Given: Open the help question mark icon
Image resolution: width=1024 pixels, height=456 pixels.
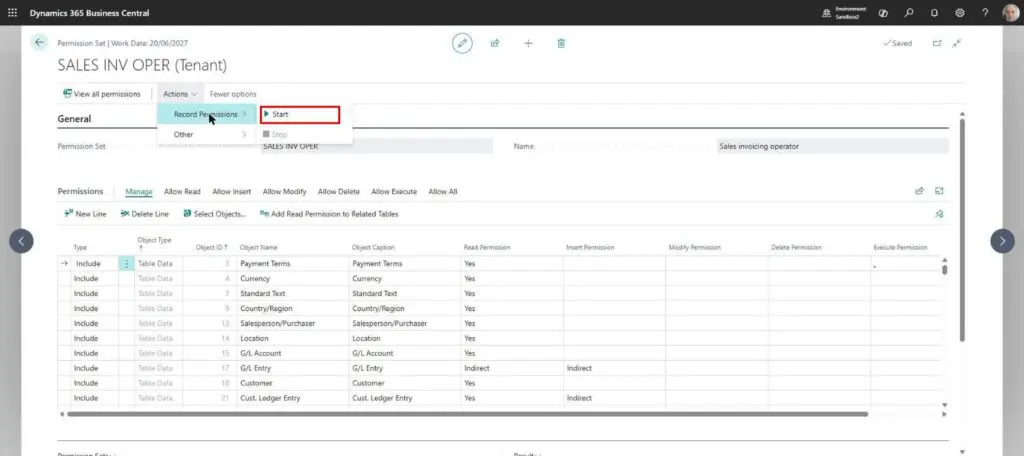Looking at the screenshot, I should [x=985, y=12].
